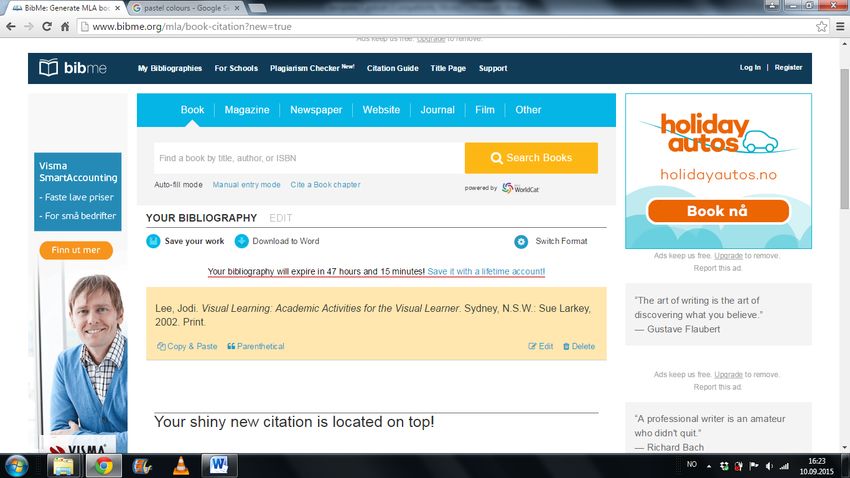Open the browser home page icon

pos(65,27)
